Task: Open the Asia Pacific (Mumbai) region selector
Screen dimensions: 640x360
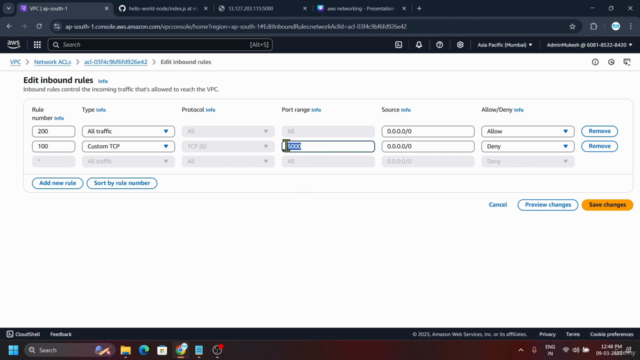Action: coord(504,45)
